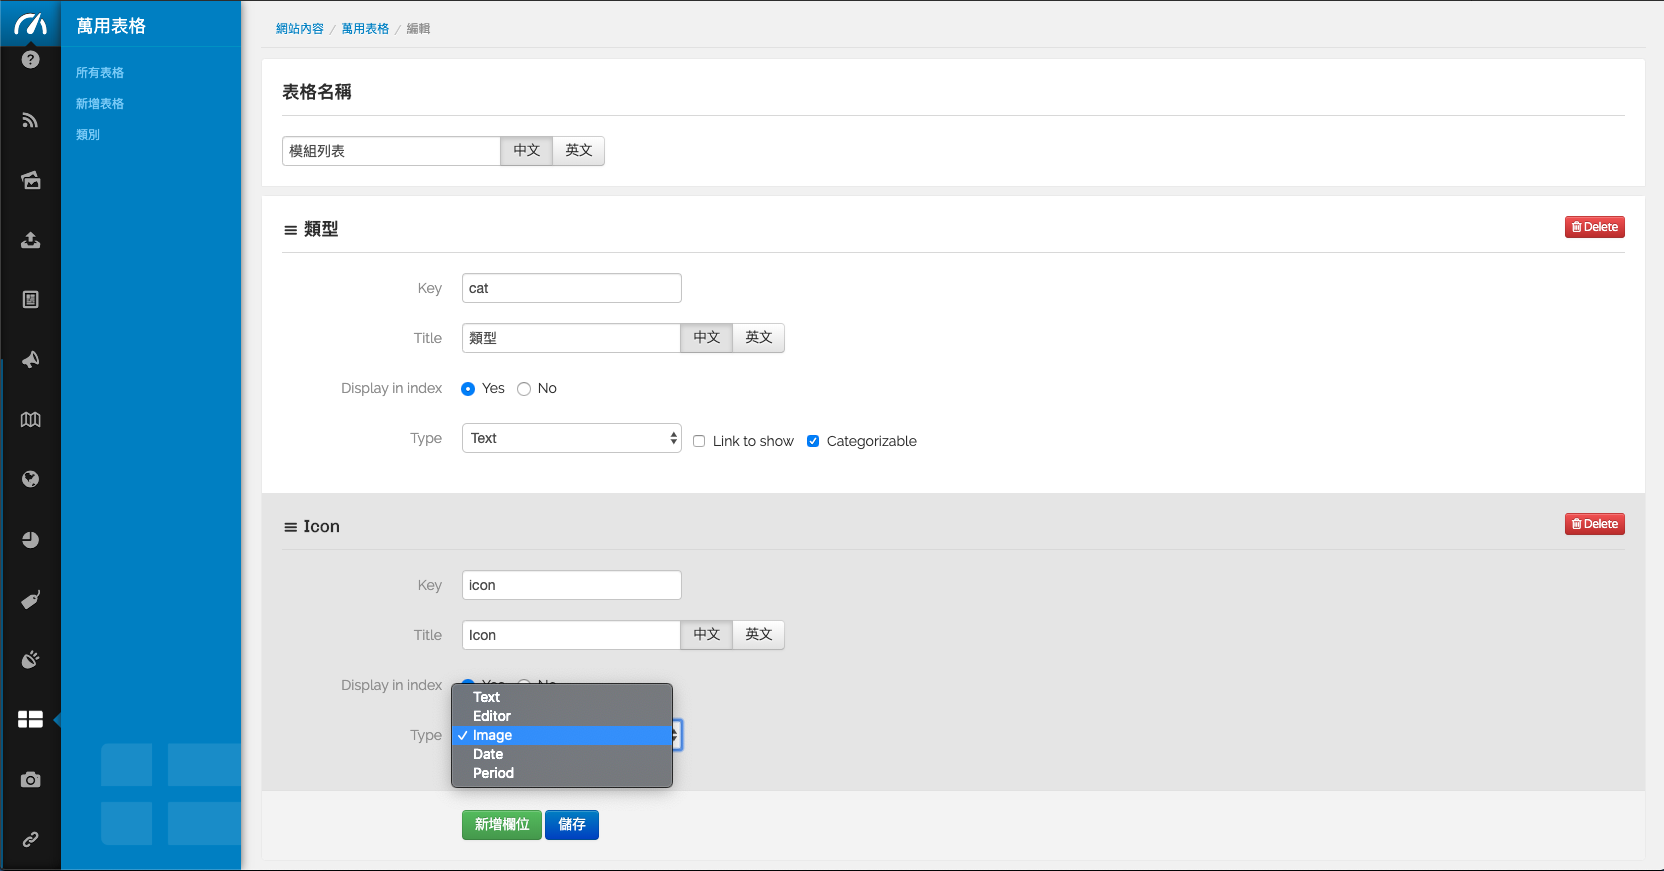This screenshot has height=871, width=1664.
Task: Click the pie chart sidebar icon
Action: (x=30, y=540)
